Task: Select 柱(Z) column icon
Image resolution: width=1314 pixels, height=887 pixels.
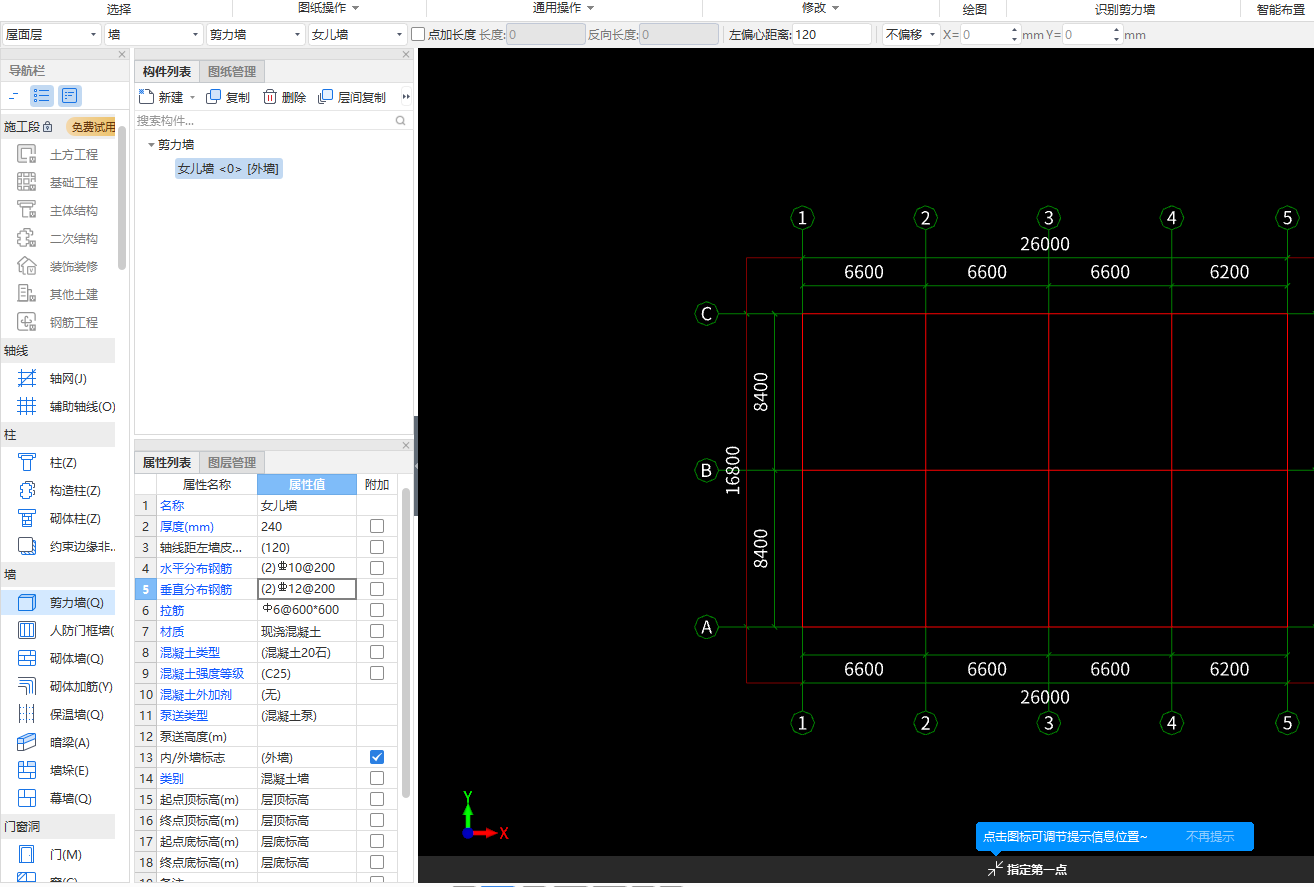Action: 28,463
